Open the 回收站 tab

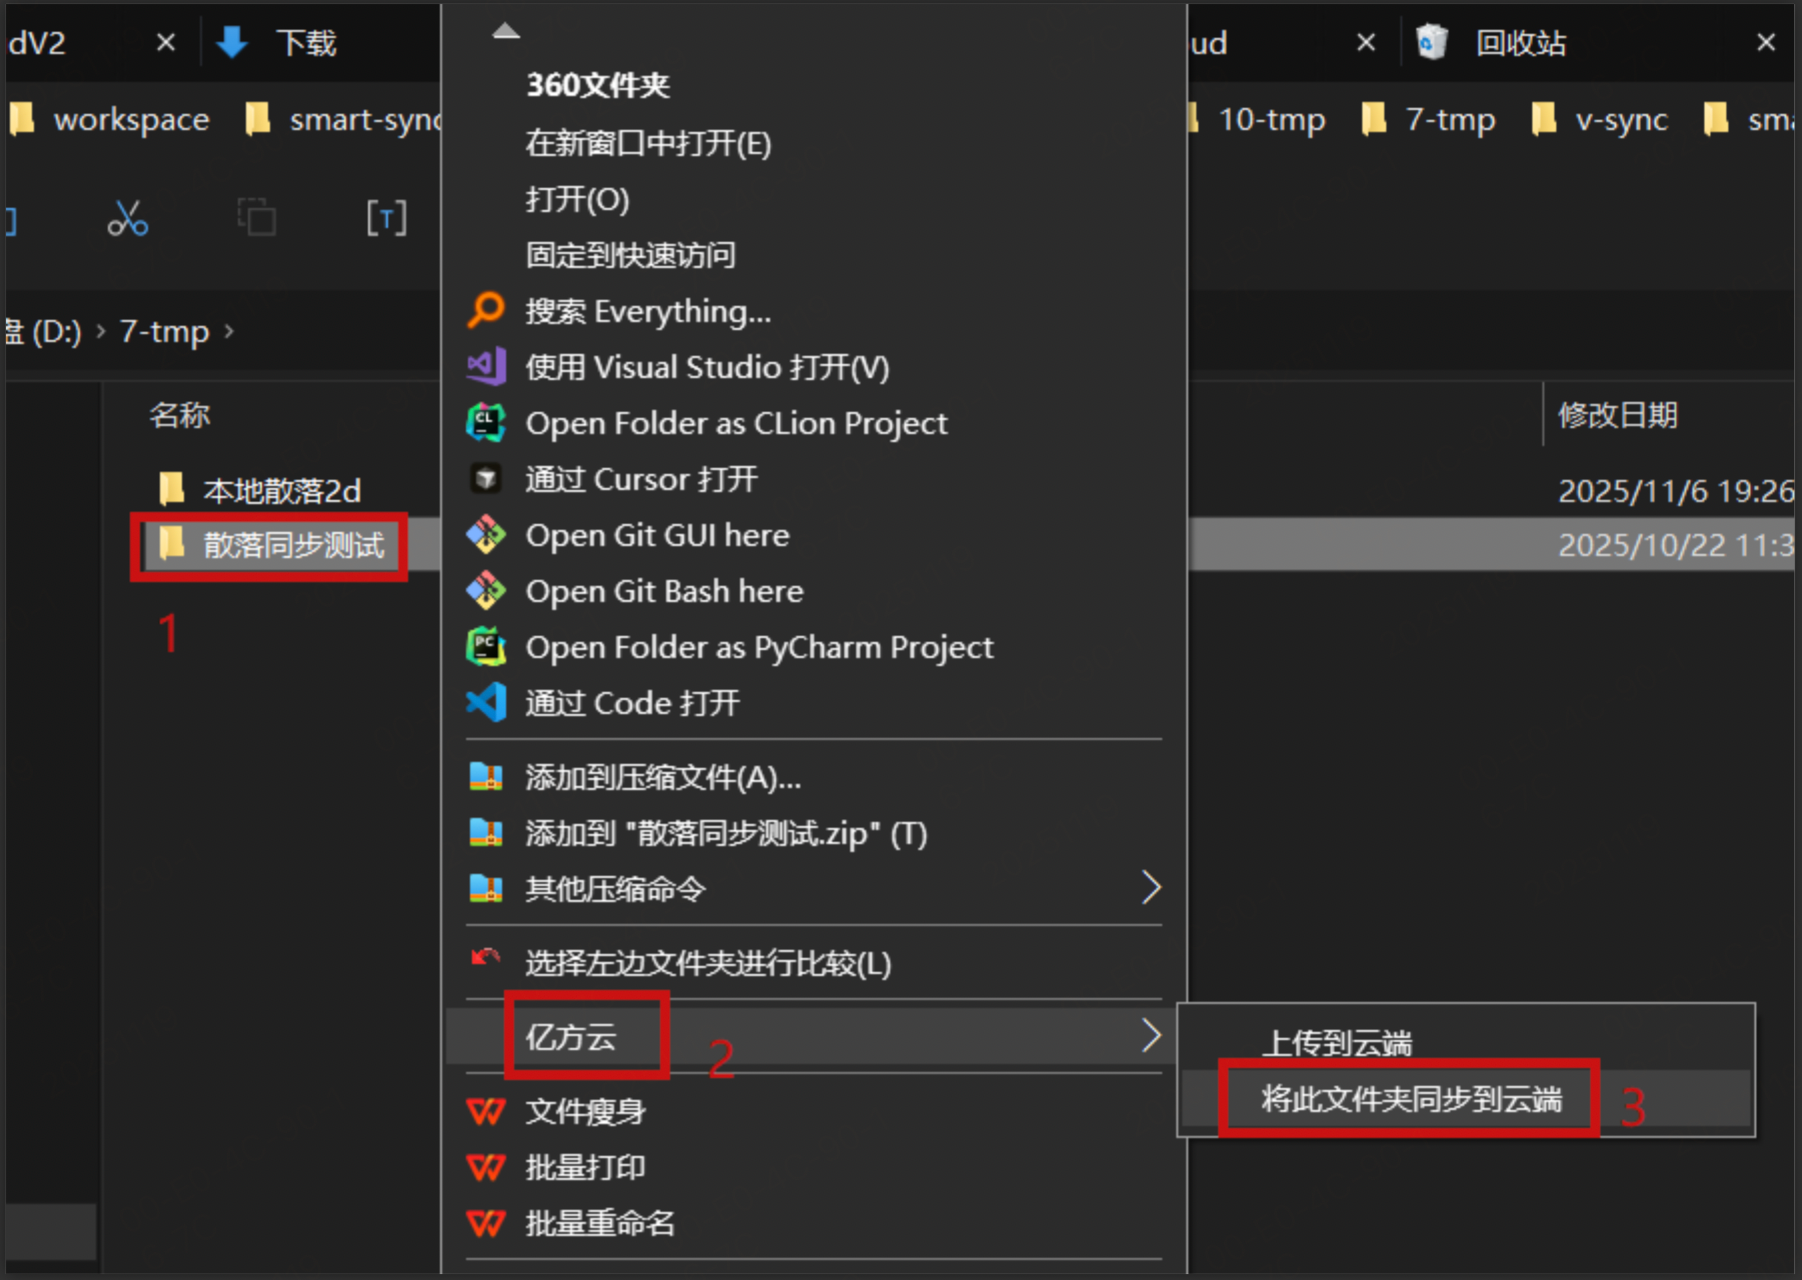1520,43
